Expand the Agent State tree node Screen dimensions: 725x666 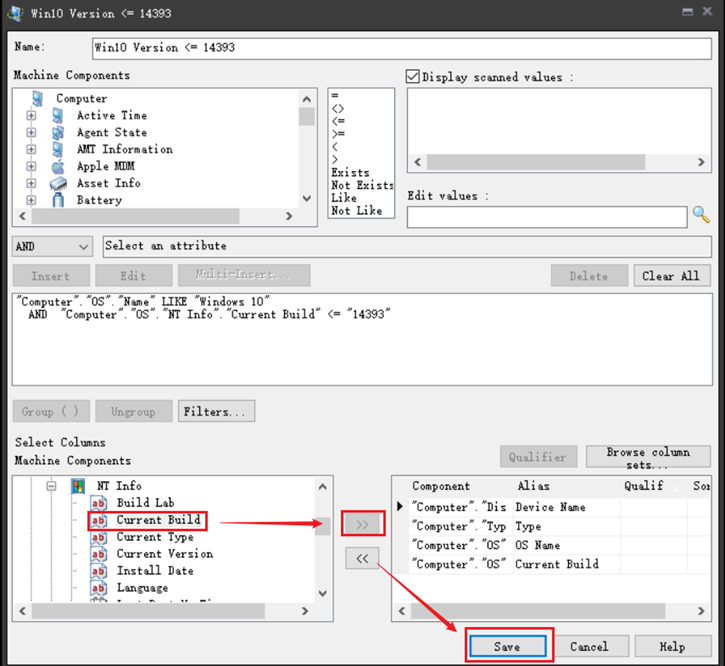[x=31, y=132]
